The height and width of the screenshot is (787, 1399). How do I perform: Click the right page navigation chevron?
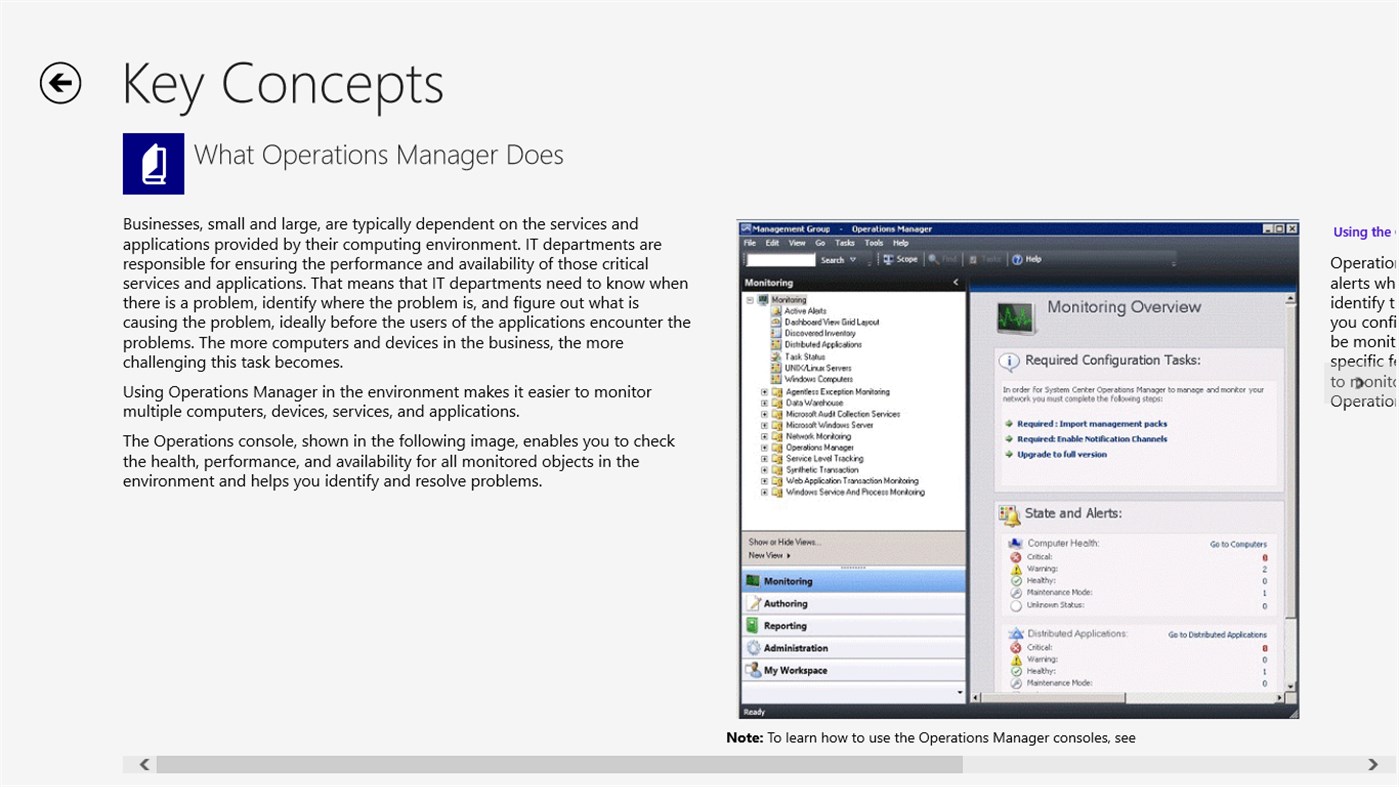pos(1374,763)
